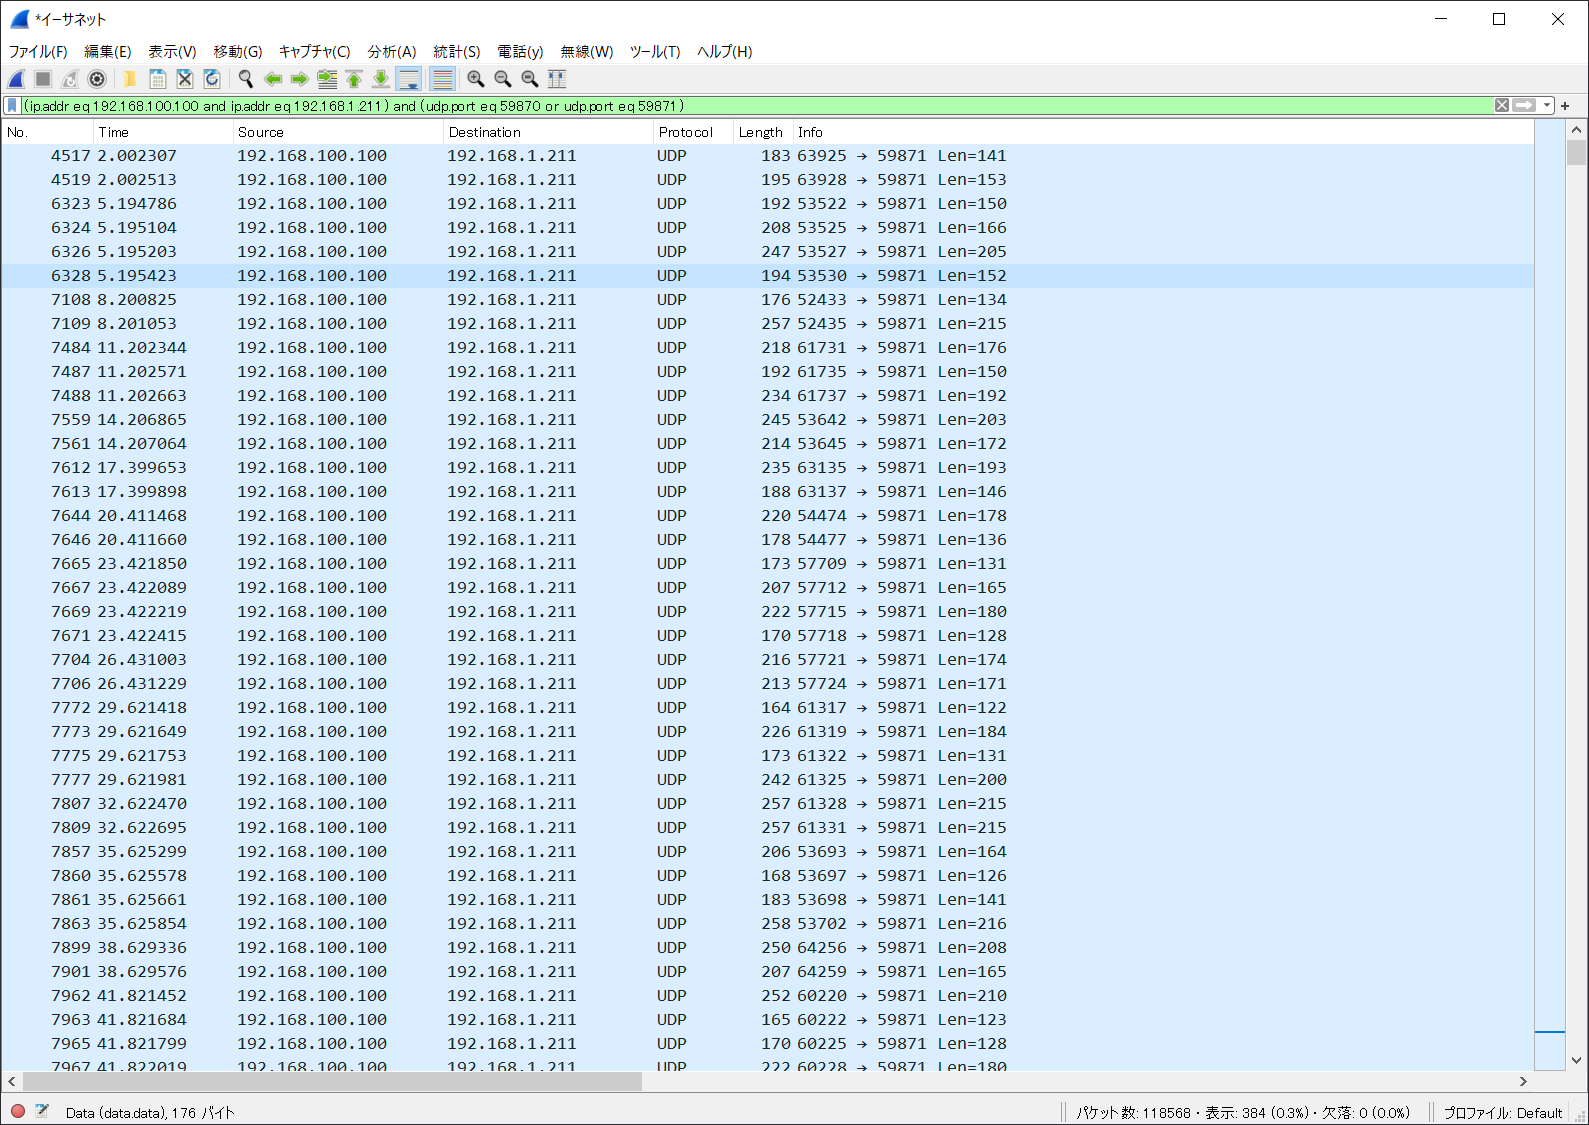The image size is (1589, 1125).
Task: Click the vertical scrollbar thumb
Action: pos(1577,152)
